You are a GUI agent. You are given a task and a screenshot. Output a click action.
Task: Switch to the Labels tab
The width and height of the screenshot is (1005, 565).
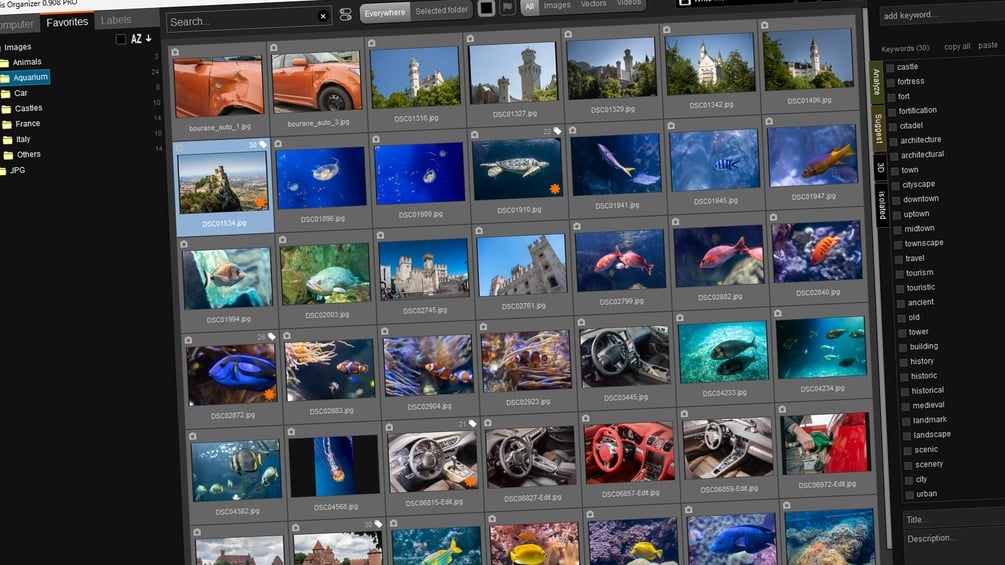tap(116, 20)
